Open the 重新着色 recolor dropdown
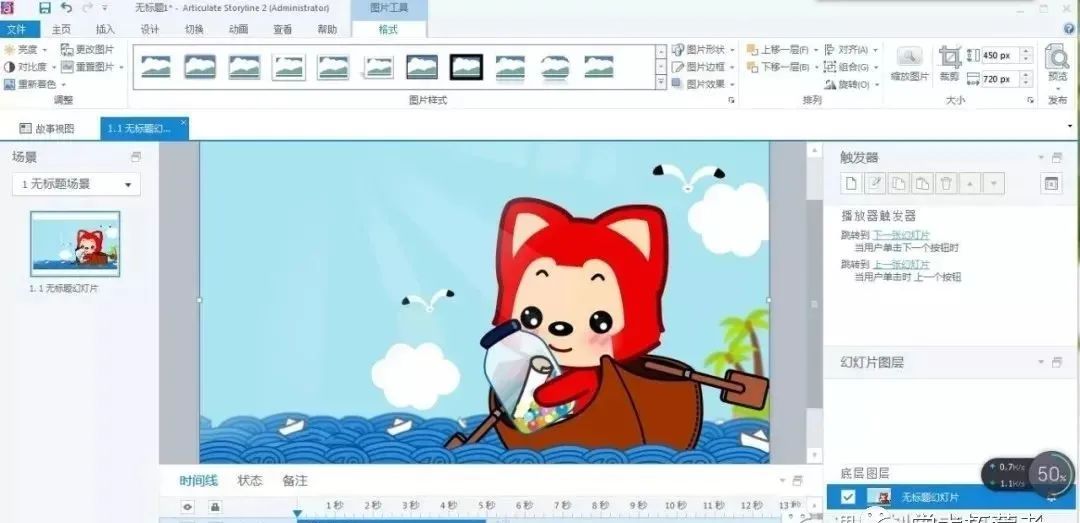 (35, 84)
